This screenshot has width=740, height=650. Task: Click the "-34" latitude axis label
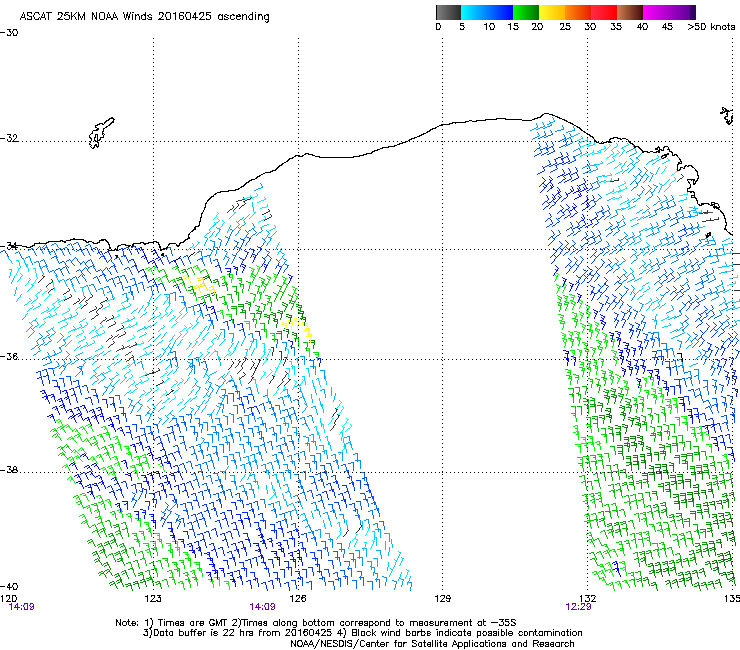point(9,246)
